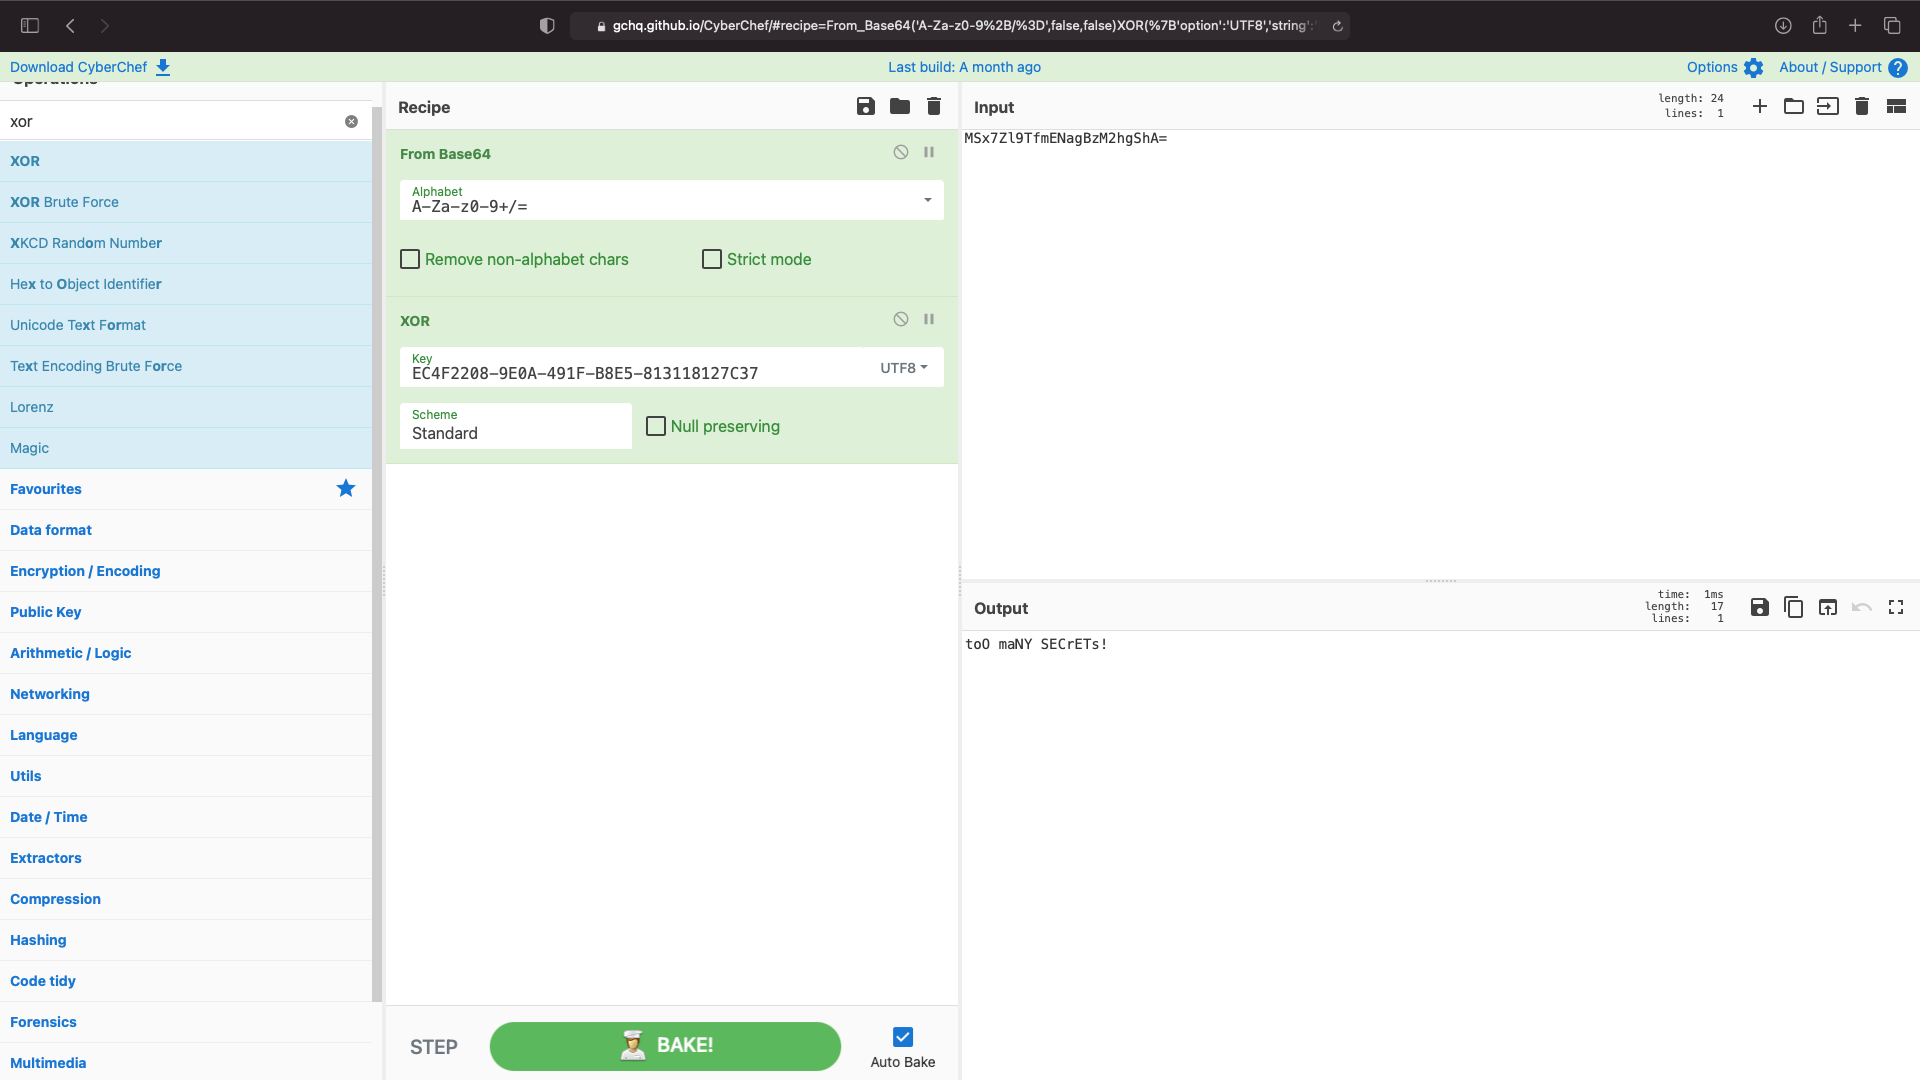Click the Load recipe folder icon
Screen dimensions: 1920x1080
[x=900, y=106]
